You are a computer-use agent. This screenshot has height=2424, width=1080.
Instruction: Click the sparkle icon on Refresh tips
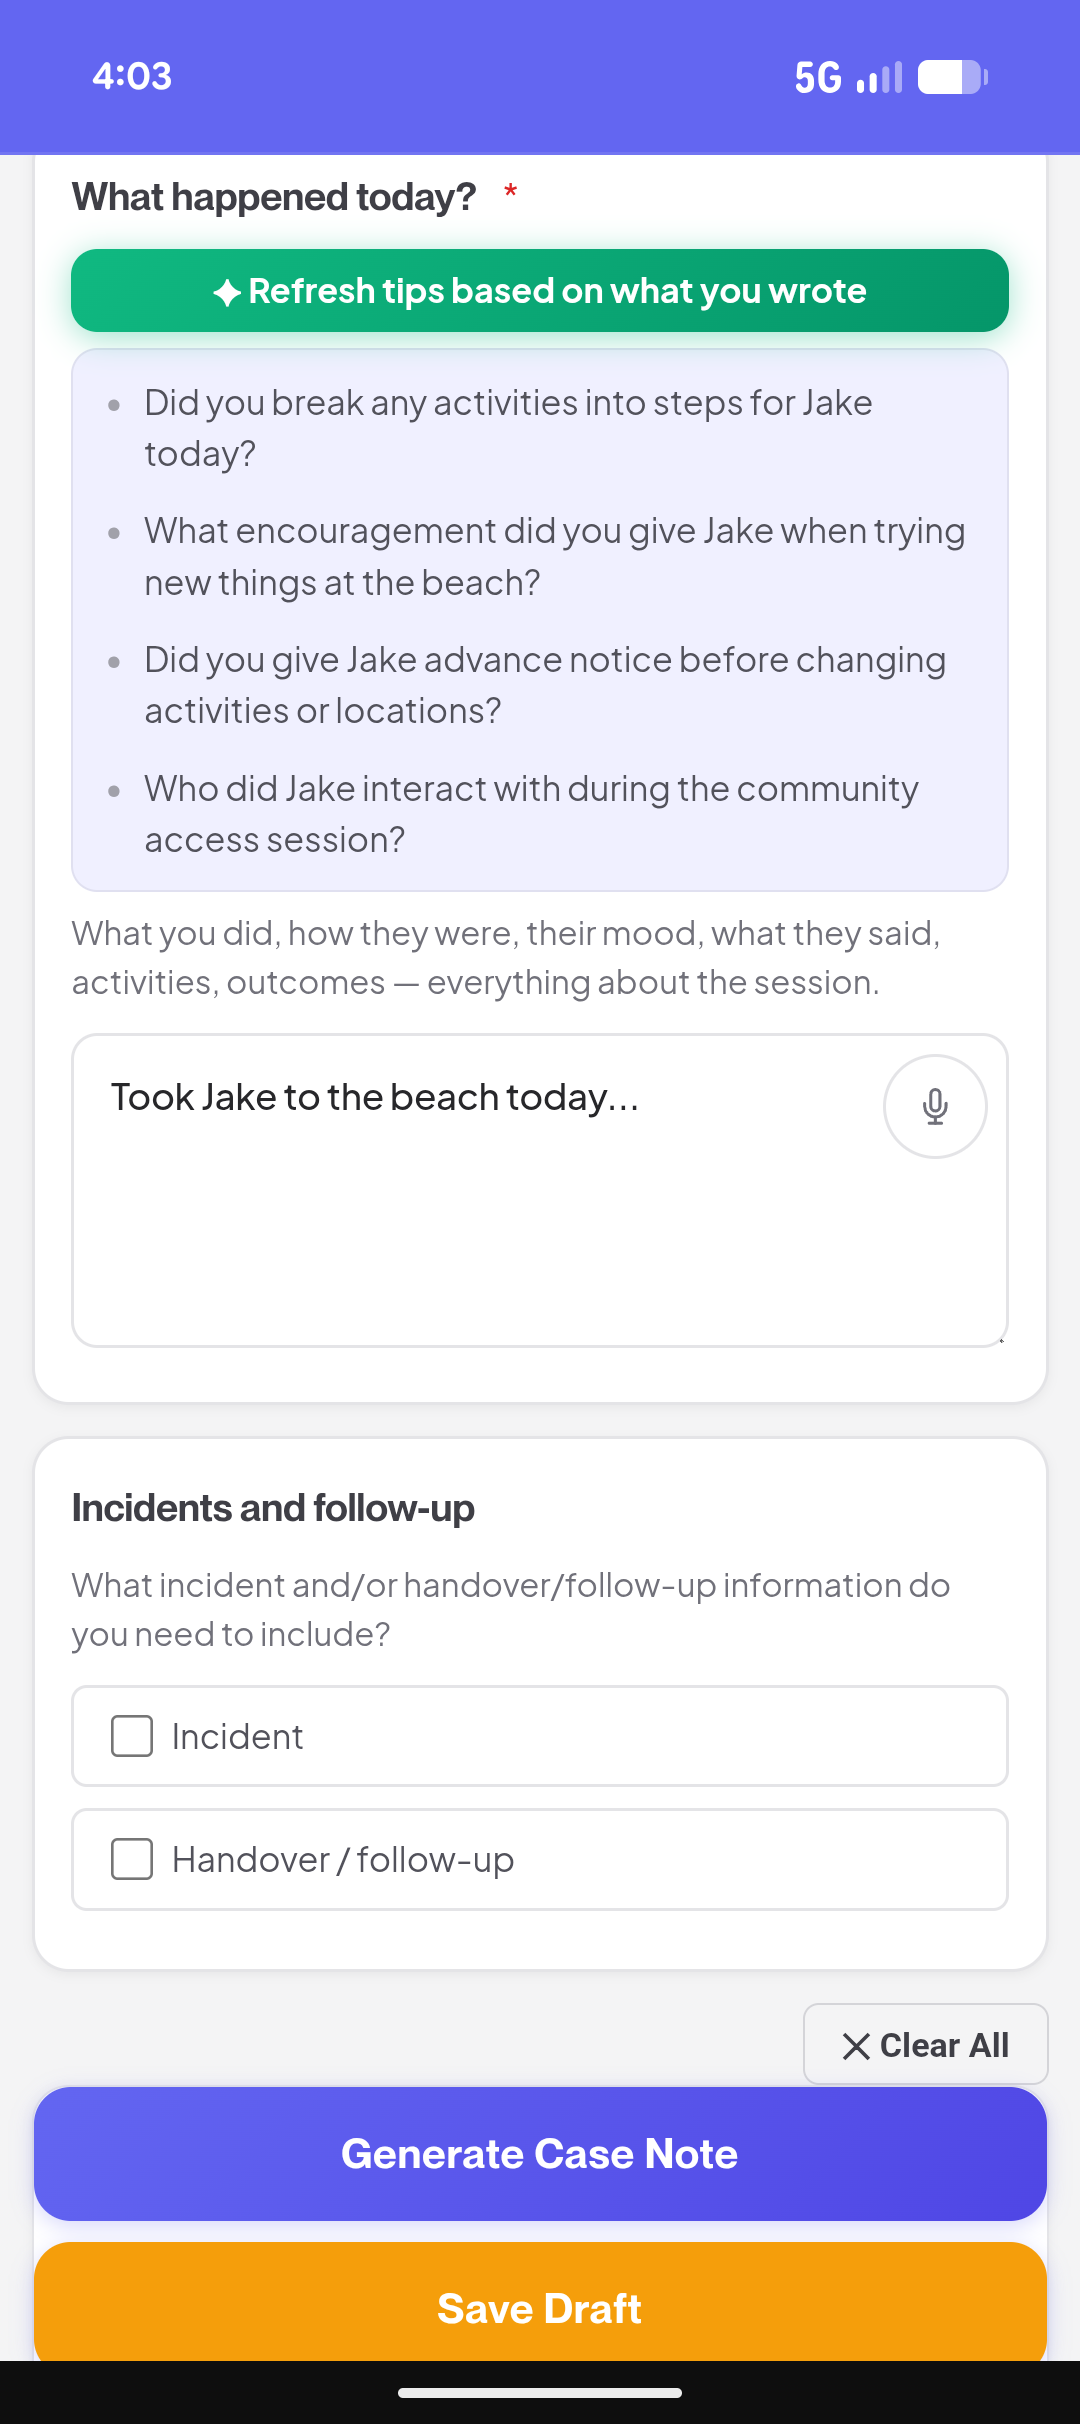(227, 292)
